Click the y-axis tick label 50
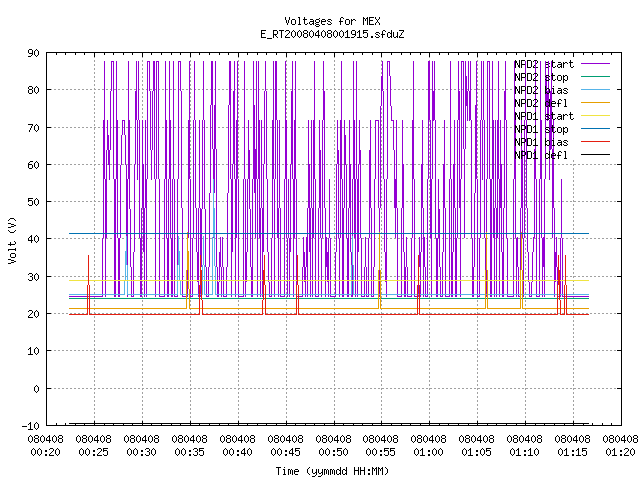 coord(33,202)
